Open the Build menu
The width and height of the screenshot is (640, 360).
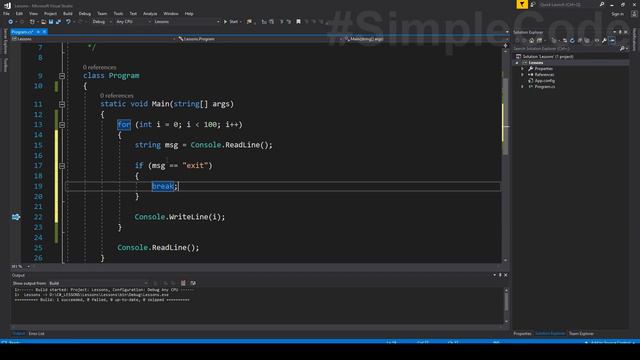click(68, 13)
